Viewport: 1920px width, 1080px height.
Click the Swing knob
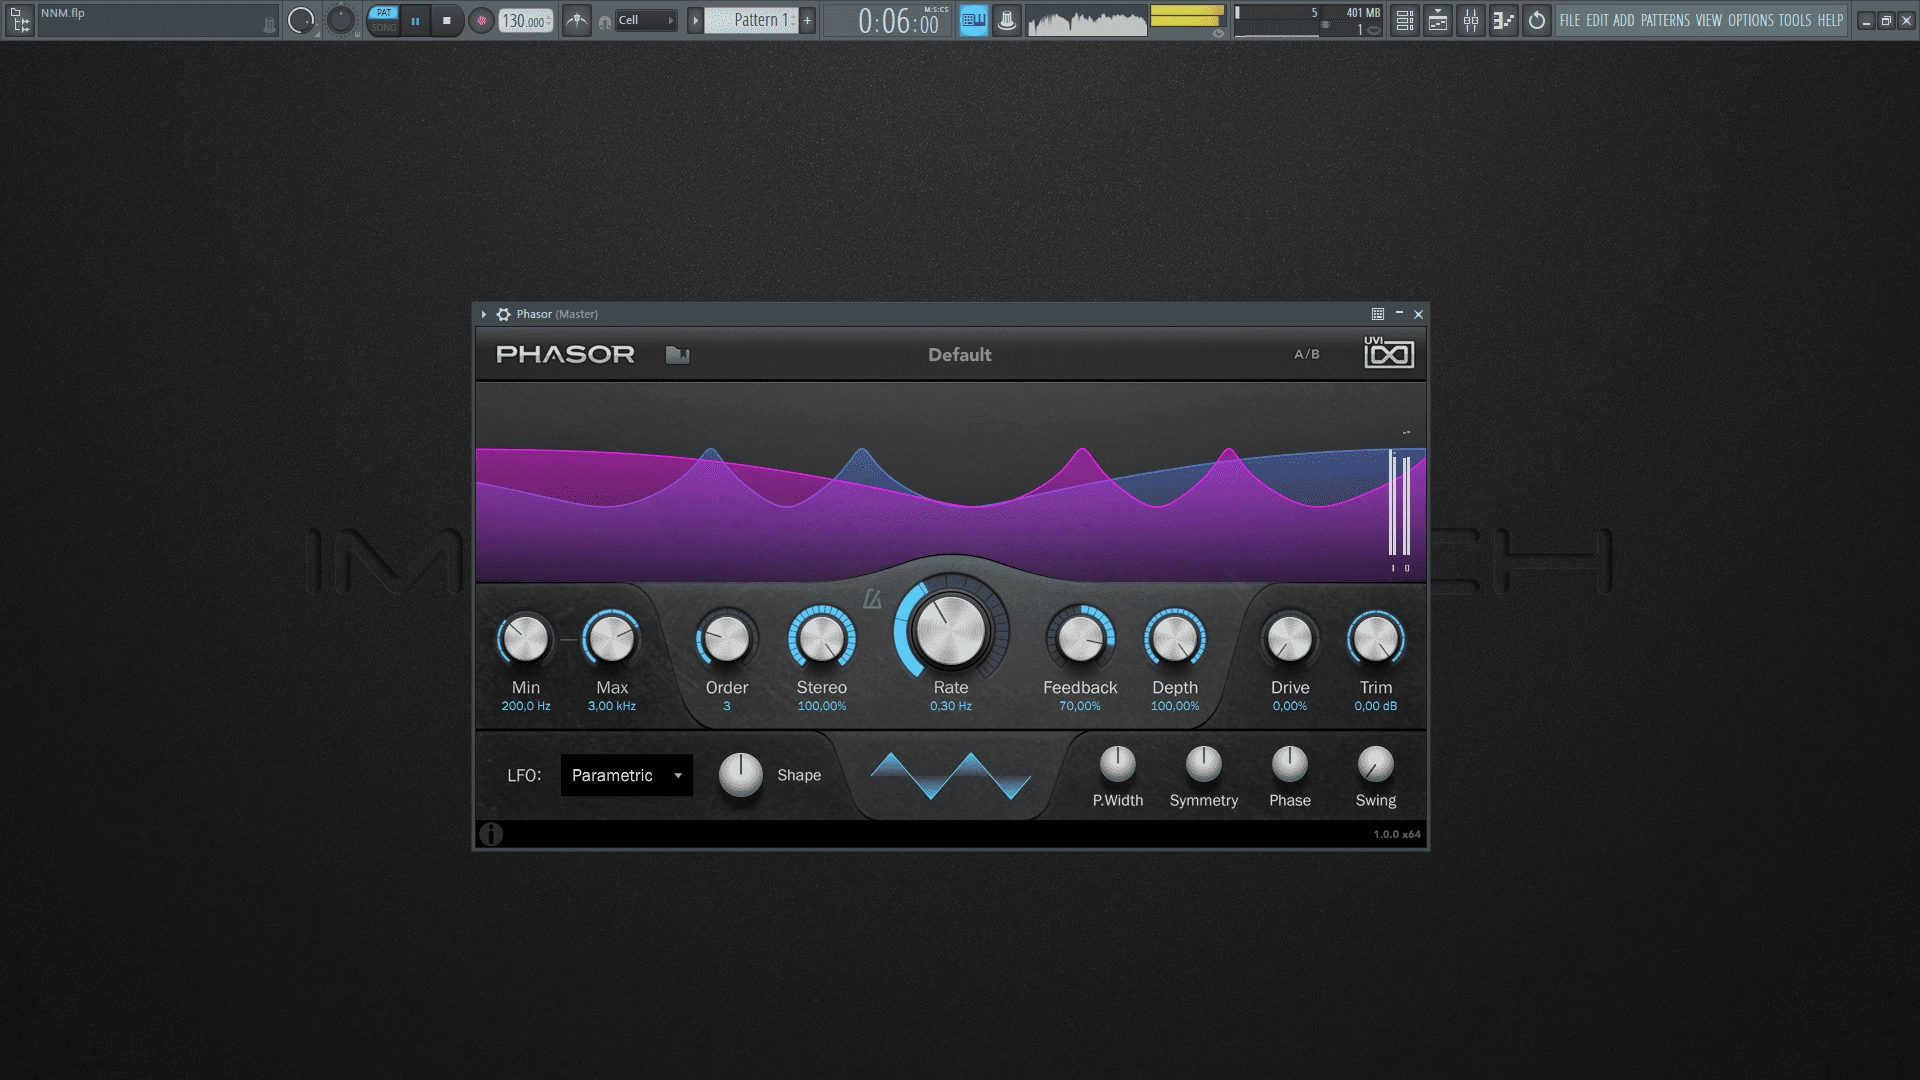pyautogui.click(x=1376, y=764)
